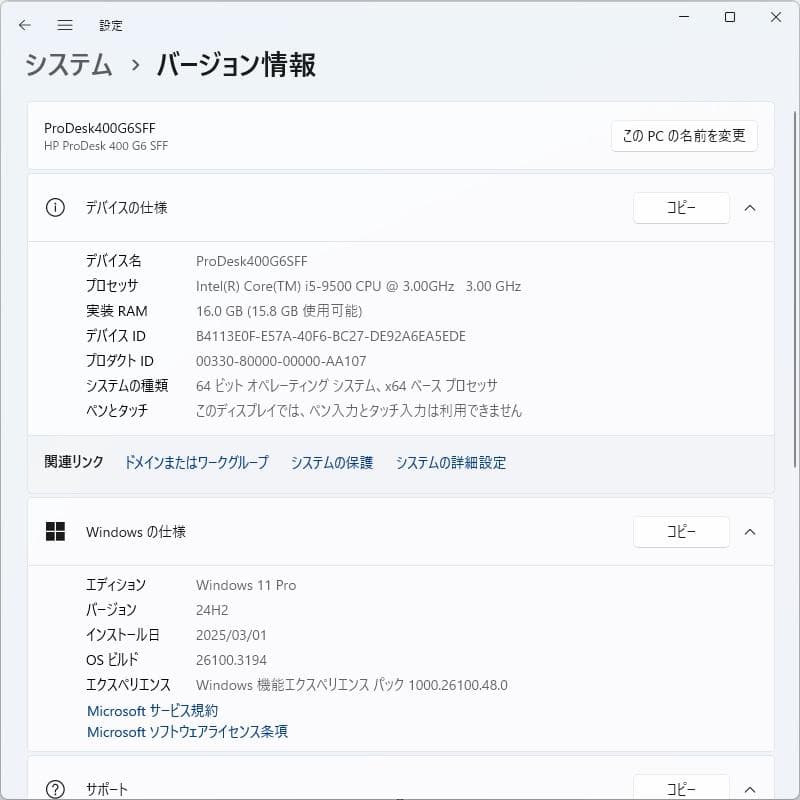Click the Windows logo icon beside Windows の仕様
Image resolution: width=800 pixels, height=800 pixels.
55,531
